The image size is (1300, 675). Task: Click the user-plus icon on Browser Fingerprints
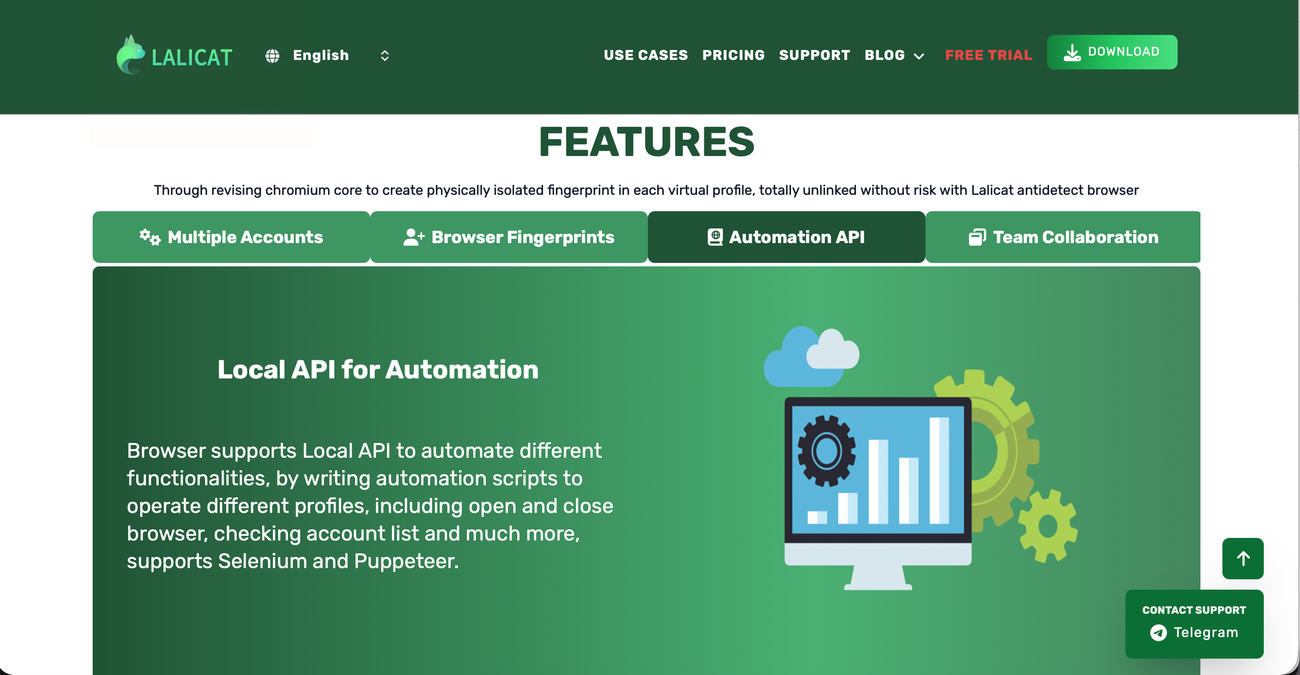point(414,237)
